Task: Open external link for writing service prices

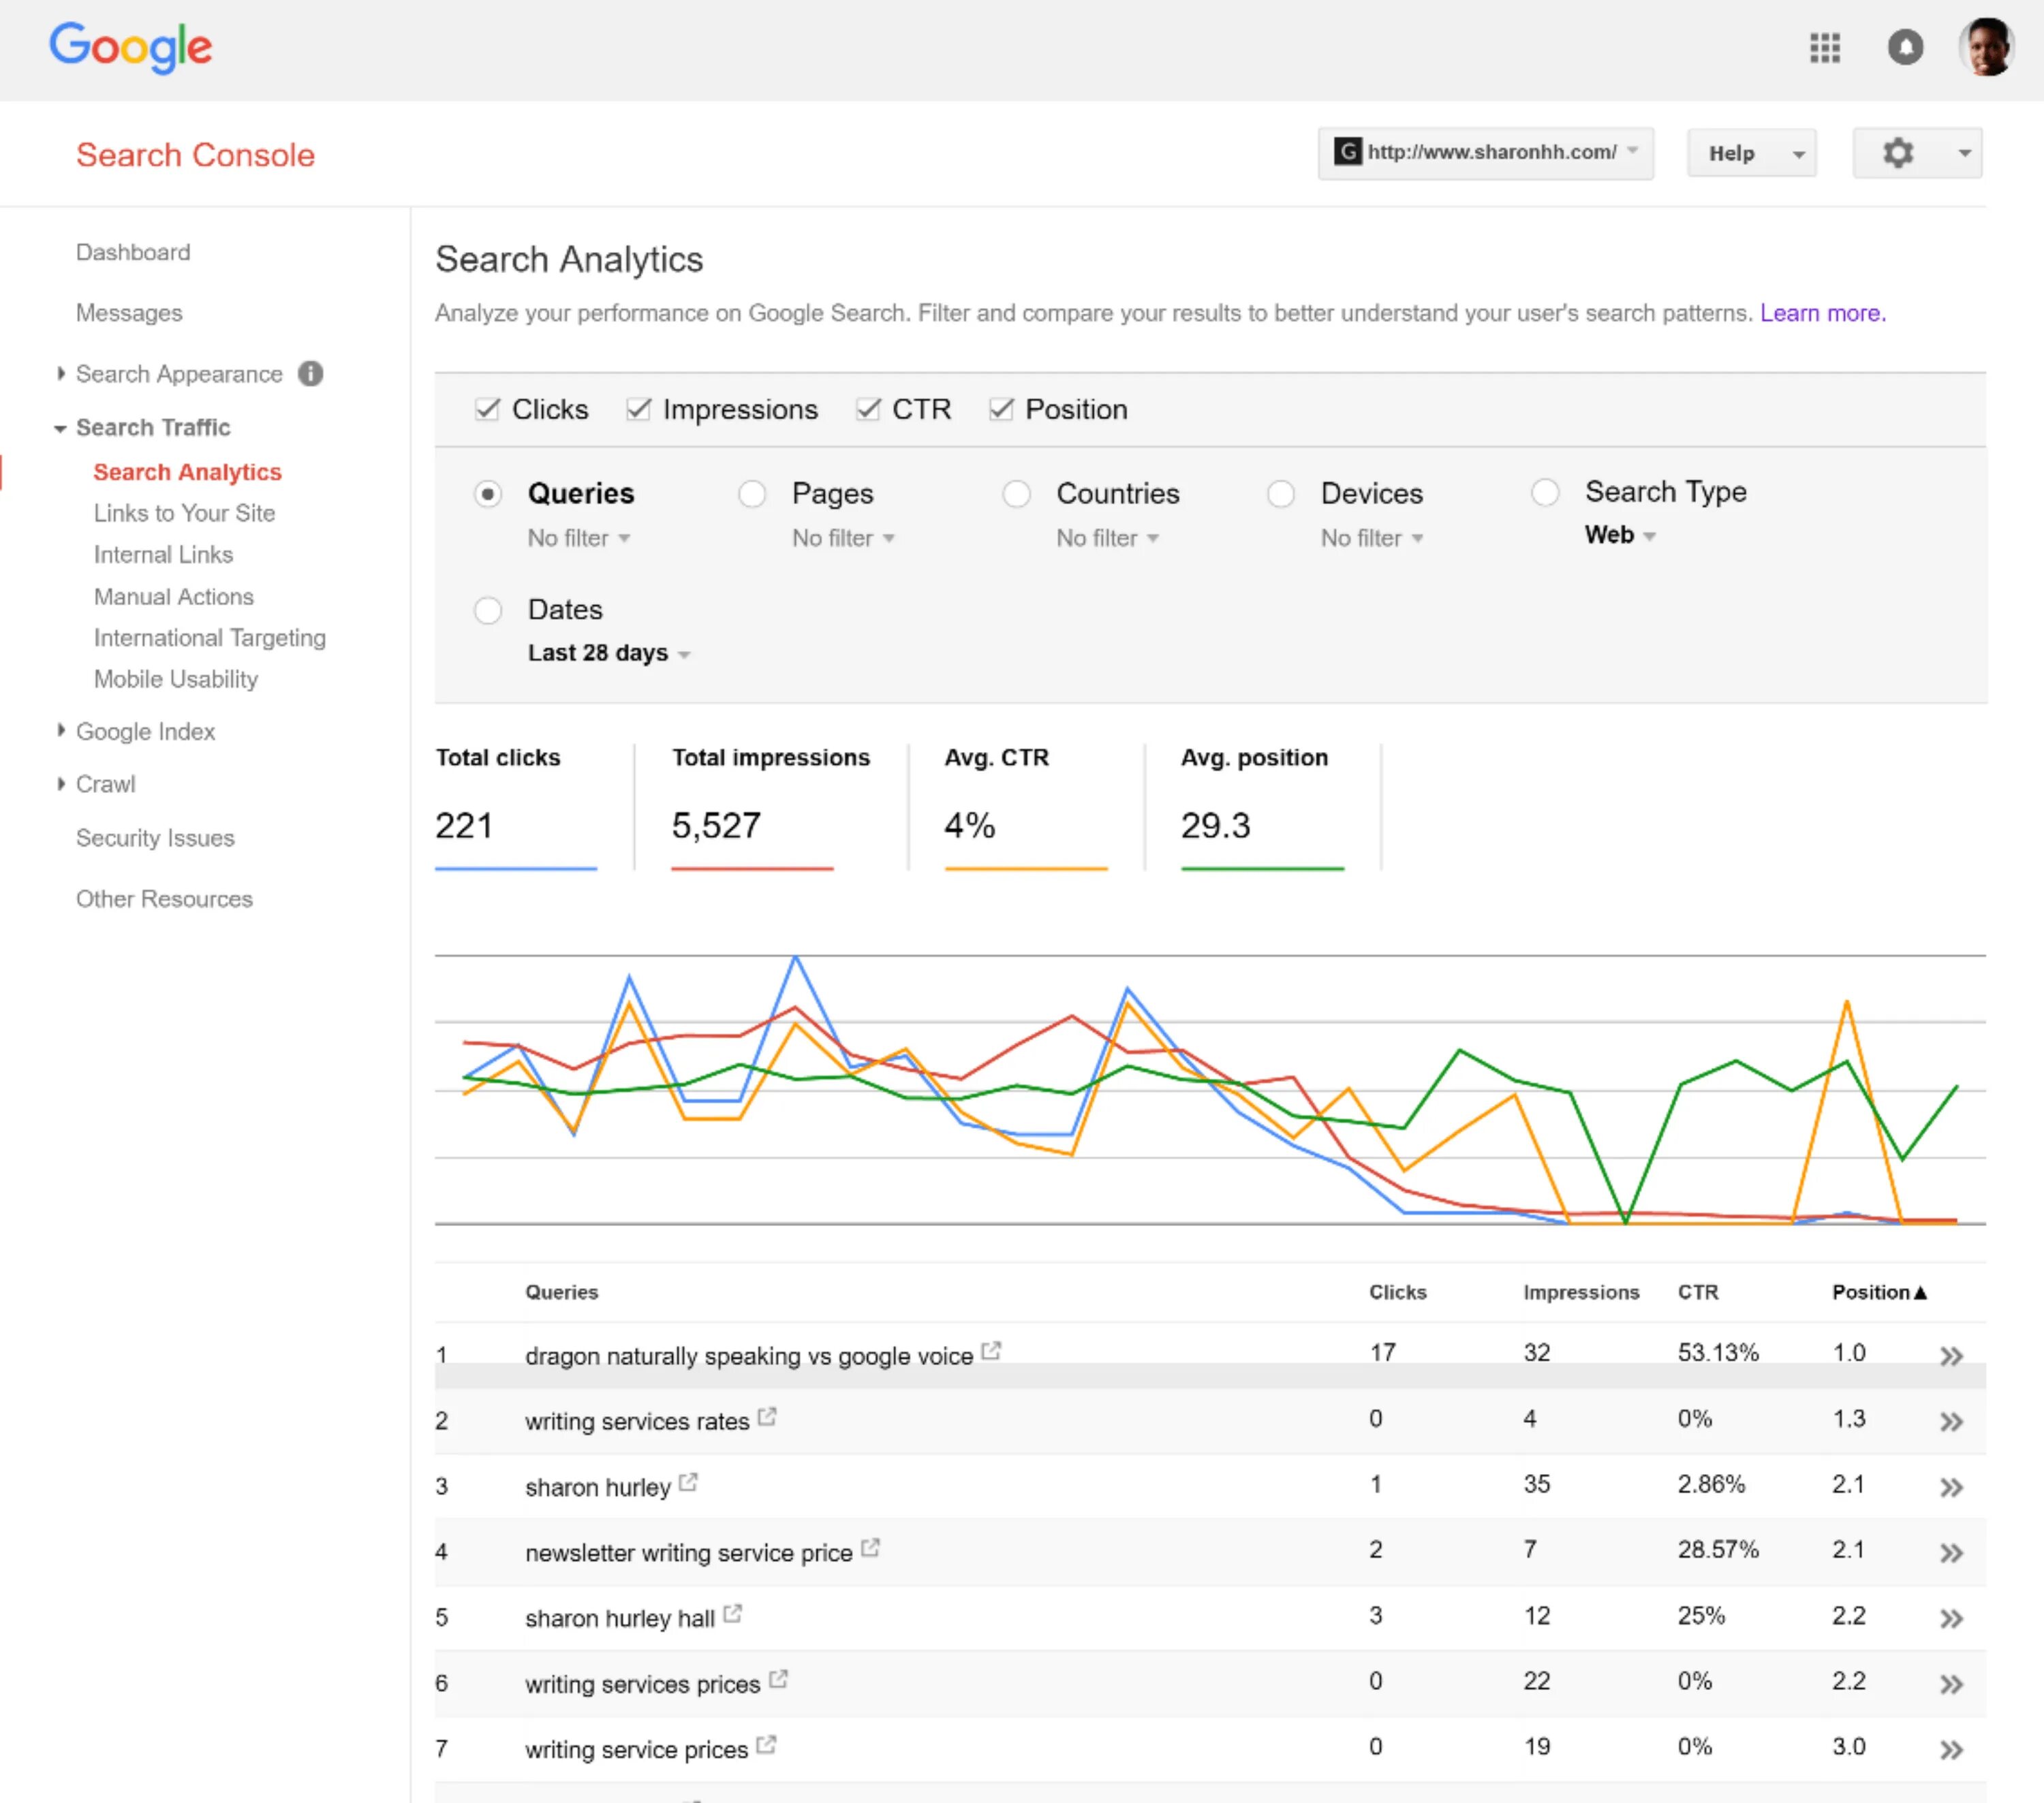Action: (766, 1745)
